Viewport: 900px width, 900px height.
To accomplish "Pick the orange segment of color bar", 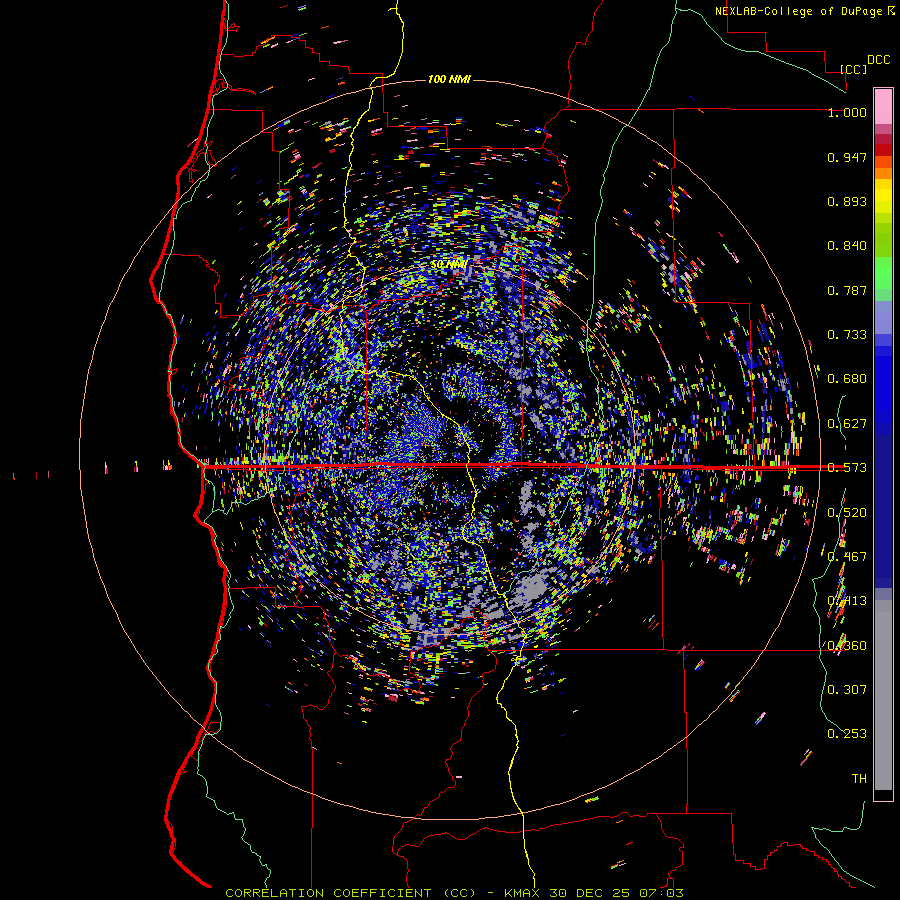I will [883, 173].
